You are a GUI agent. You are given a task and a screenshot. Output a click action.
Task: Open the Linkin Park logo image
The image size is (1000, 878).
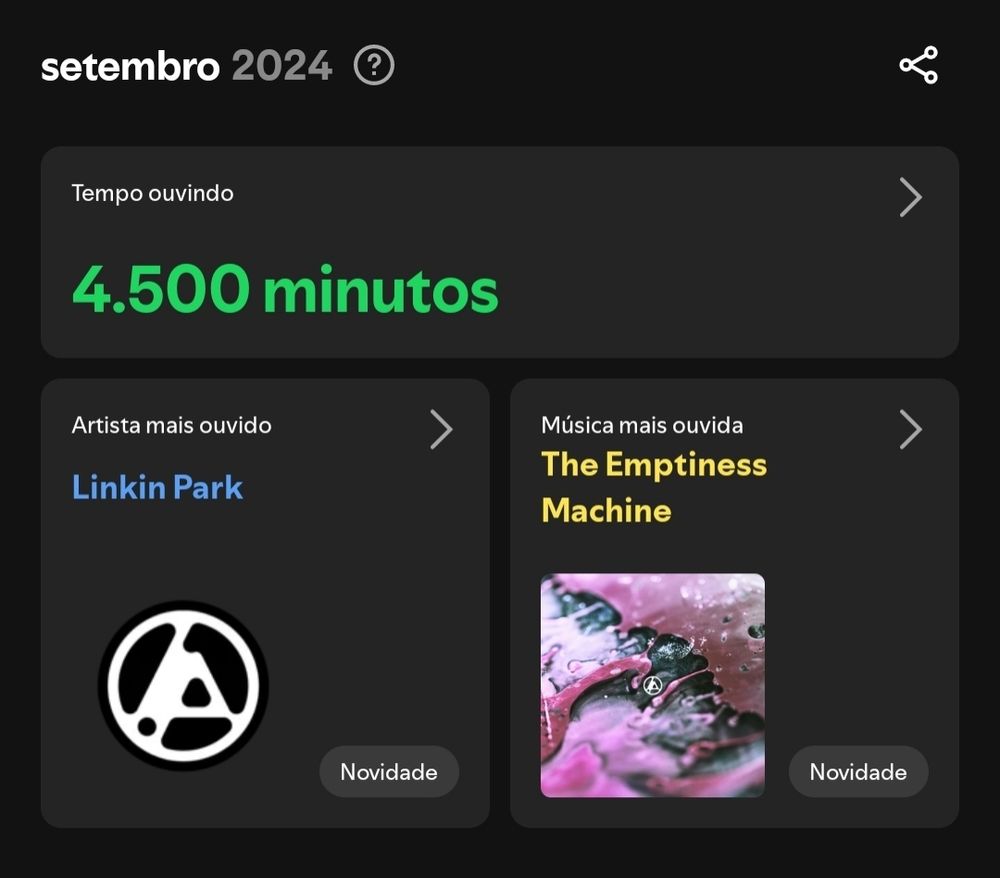(184, 685)
